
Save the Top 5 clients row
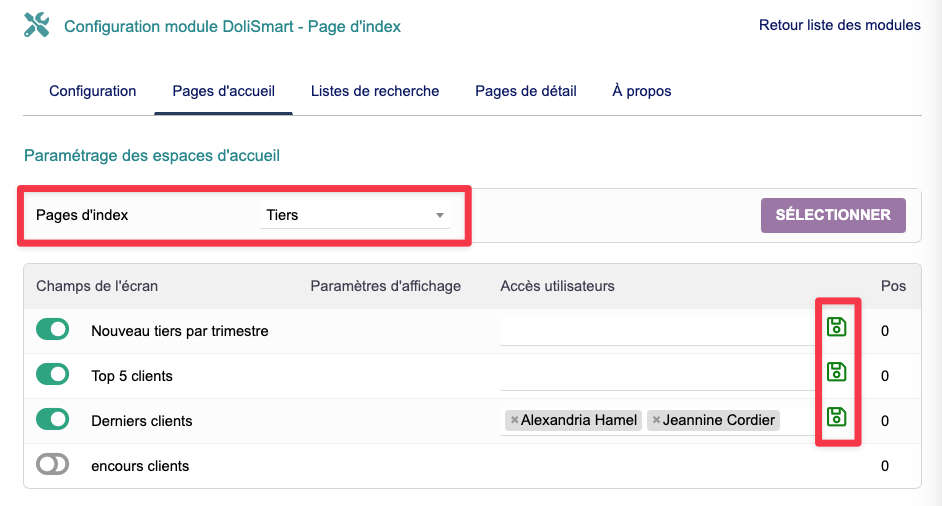[x=836, y=372]
